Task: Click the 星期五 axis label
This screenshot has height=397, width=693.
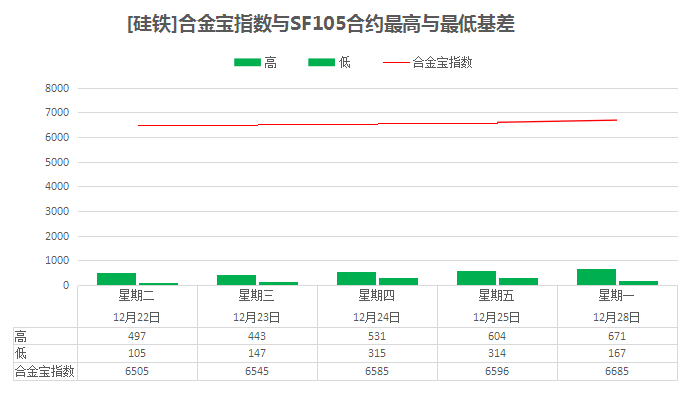Action: pyautogui.click(x=497, y=295)
